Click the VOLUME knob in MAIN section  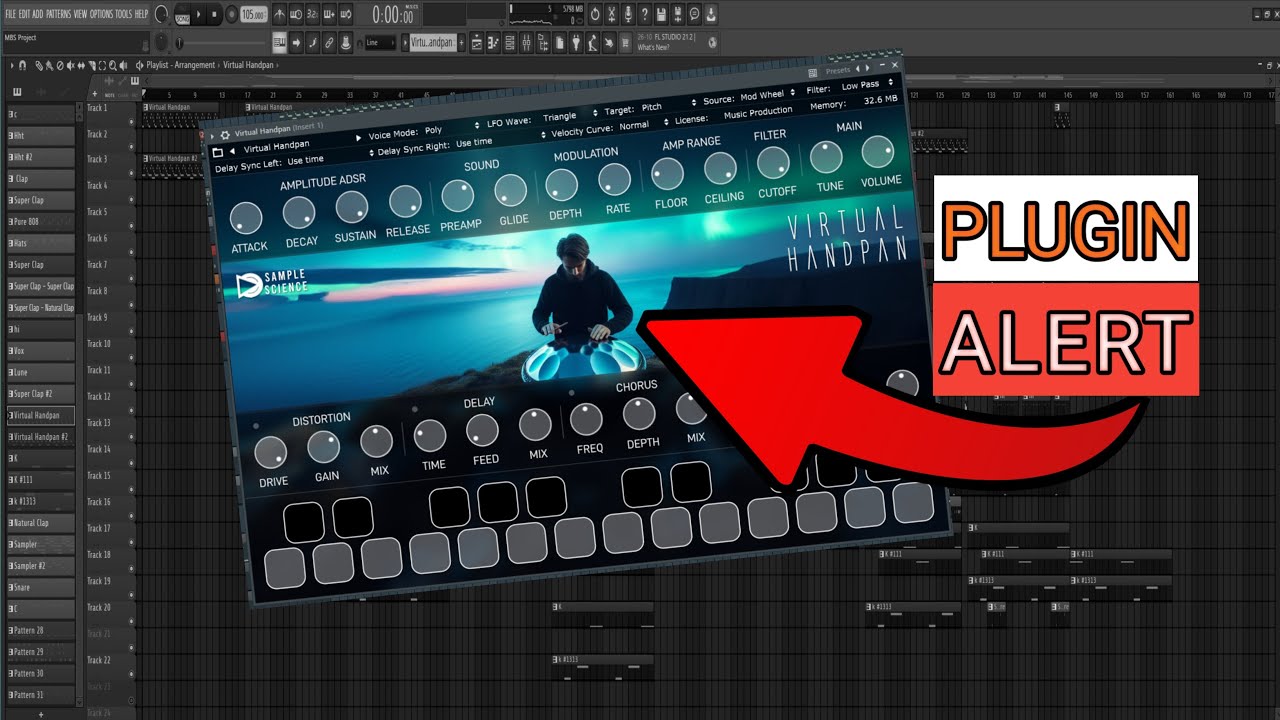tap(877, 151)
